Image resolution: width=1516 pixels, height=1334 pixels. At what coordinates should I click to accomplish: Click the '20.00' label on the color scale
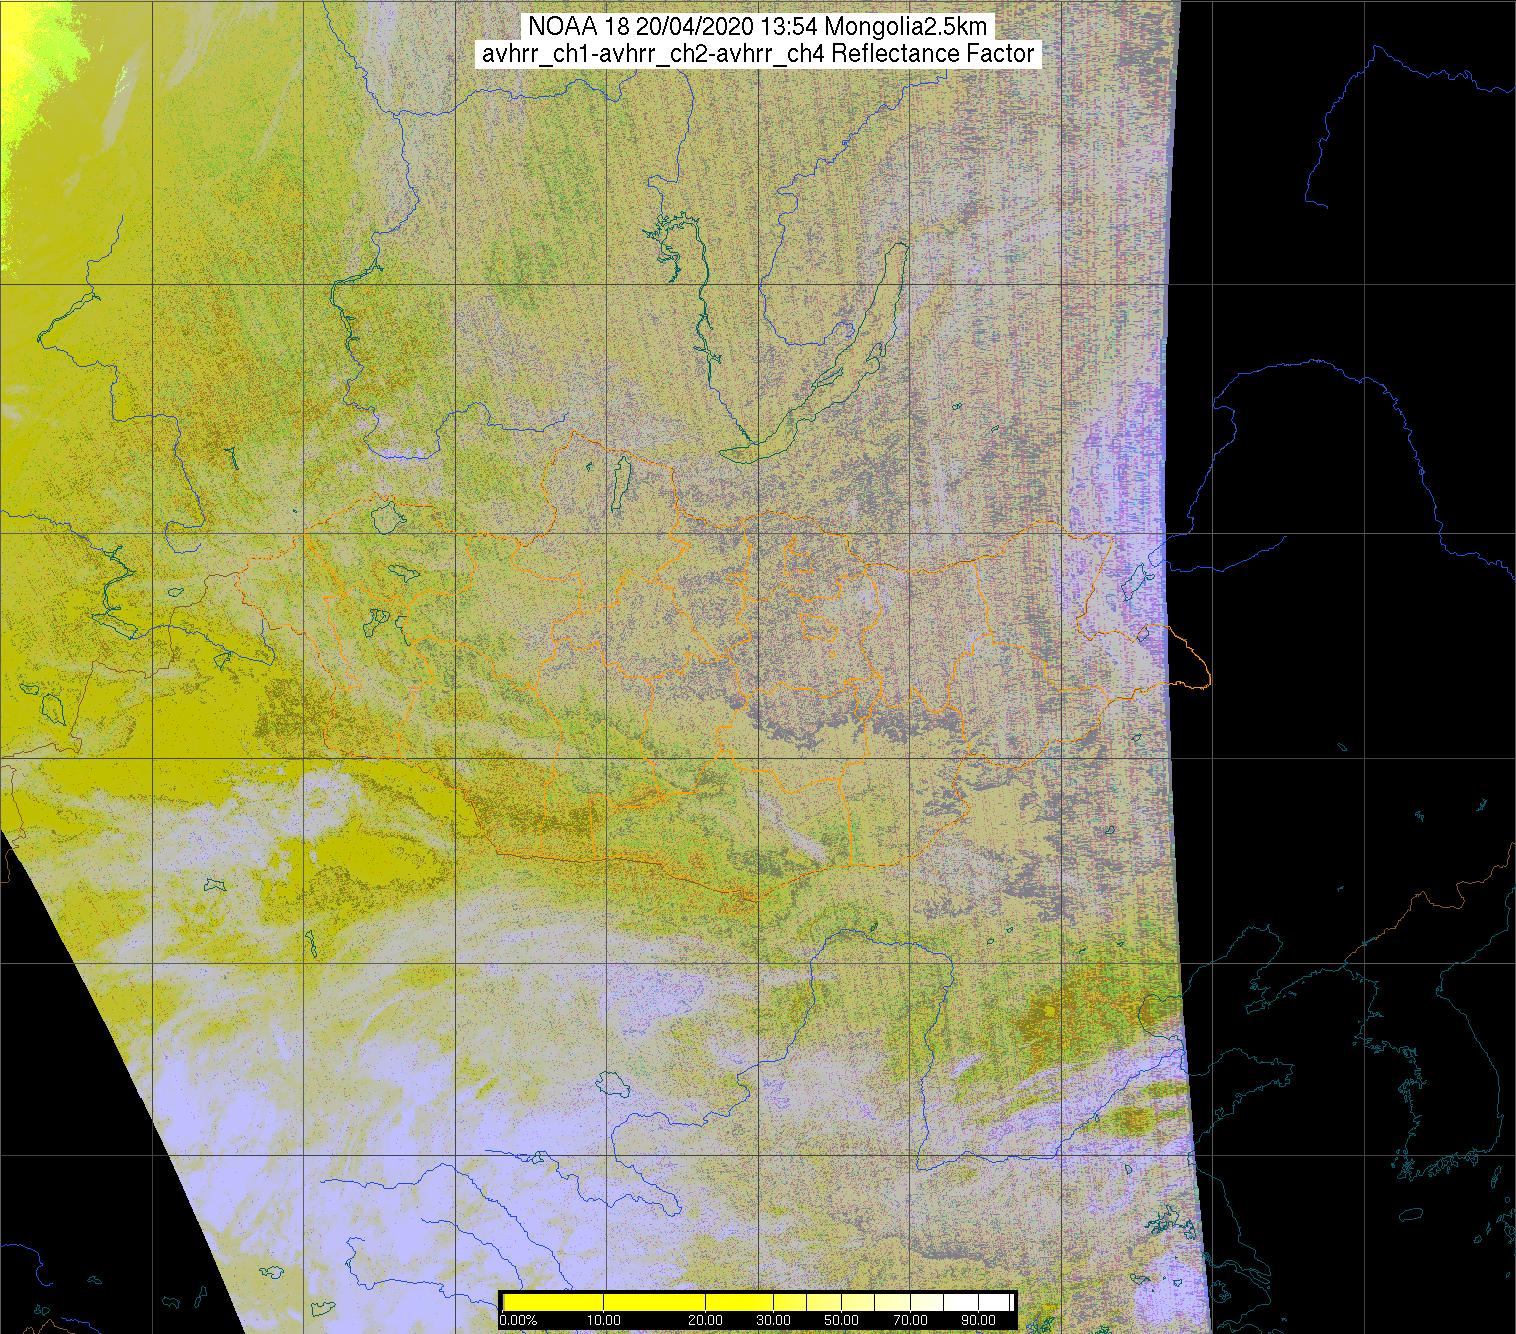coord(705,1320)
